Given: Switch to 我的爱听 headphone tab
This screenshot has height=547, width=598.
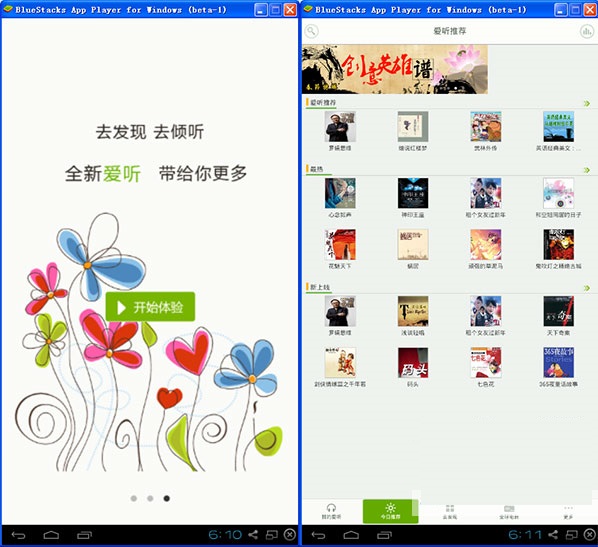Looking at the screenshot, I should click(331, 511).
